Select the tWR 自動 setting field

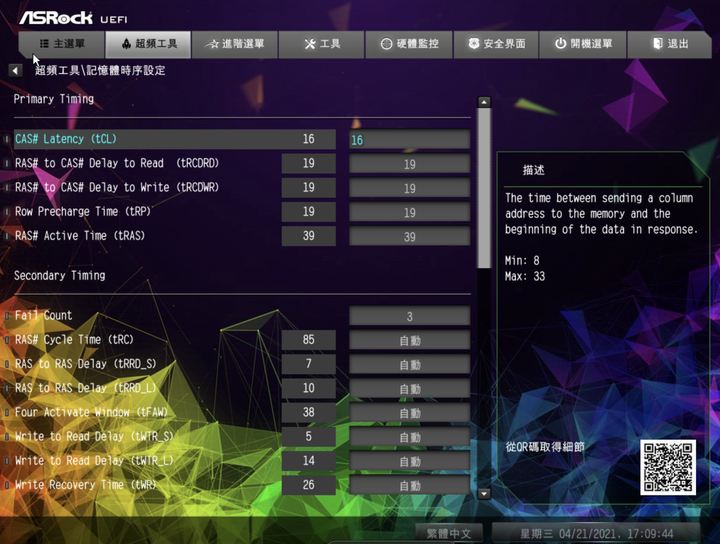pyautogui.click(x=410, y=486)
